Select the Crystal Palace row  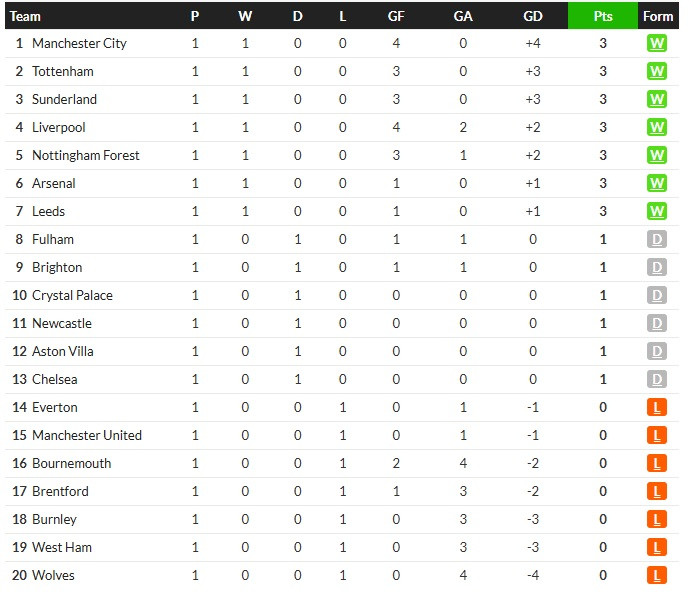(342, 295)
